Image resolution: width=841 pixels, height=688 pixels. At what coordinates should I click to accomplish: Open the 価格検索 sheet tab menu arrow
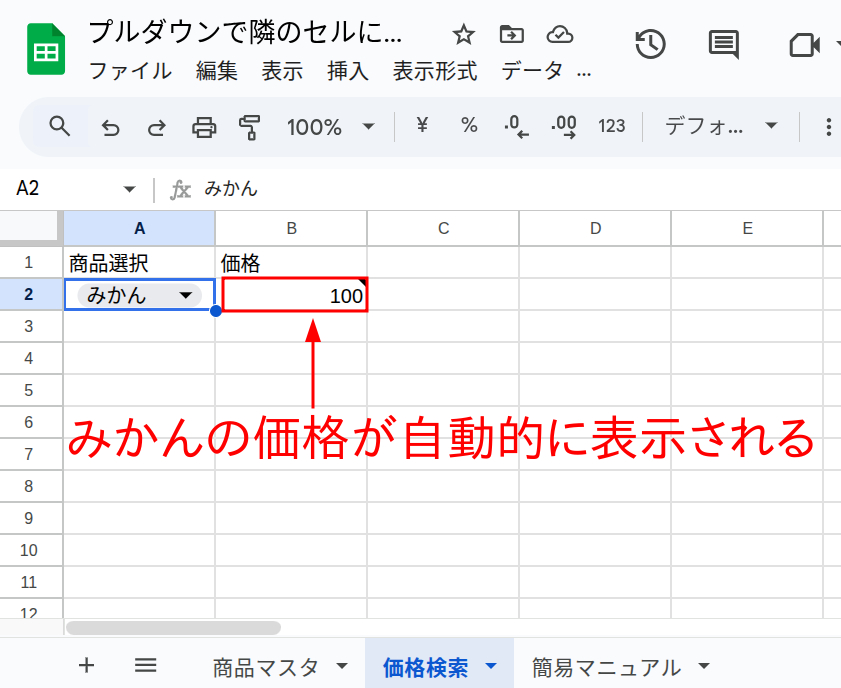pos(490,665)
